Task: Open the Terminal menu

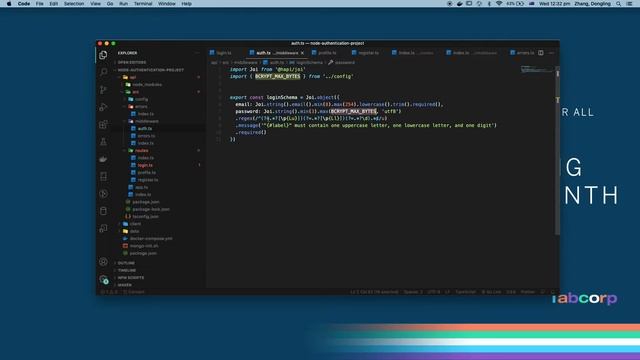Action: point(143,4)
